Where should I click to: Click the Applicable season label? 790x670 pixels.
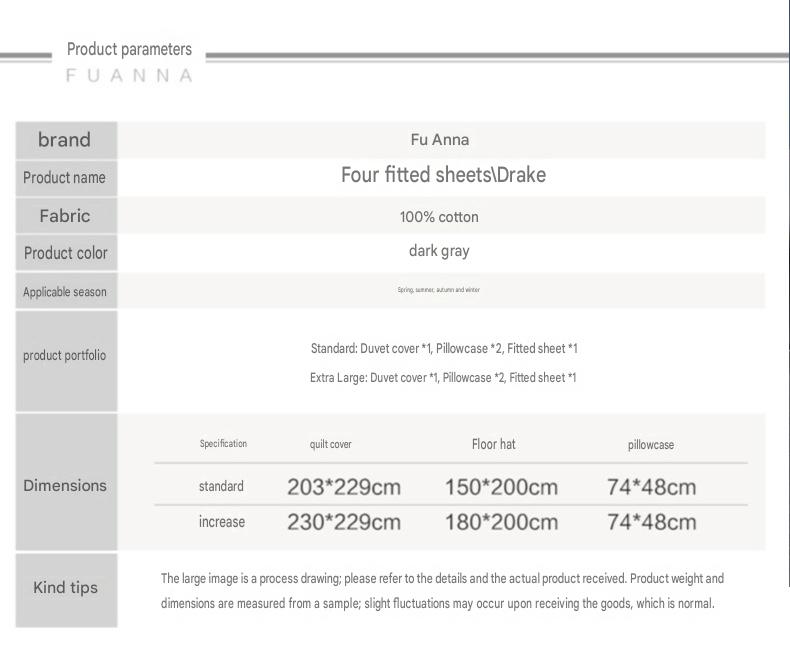coord(64,292)
